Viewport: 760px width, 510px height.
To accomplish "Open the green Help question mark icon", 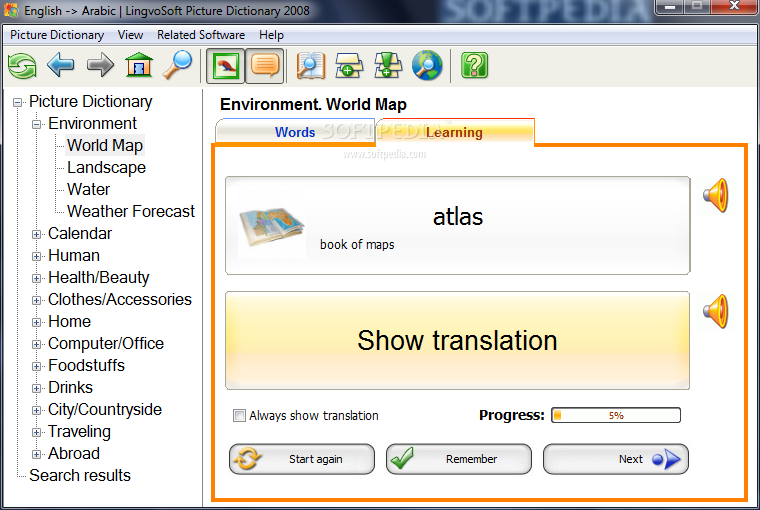I will tap(475, 65).
